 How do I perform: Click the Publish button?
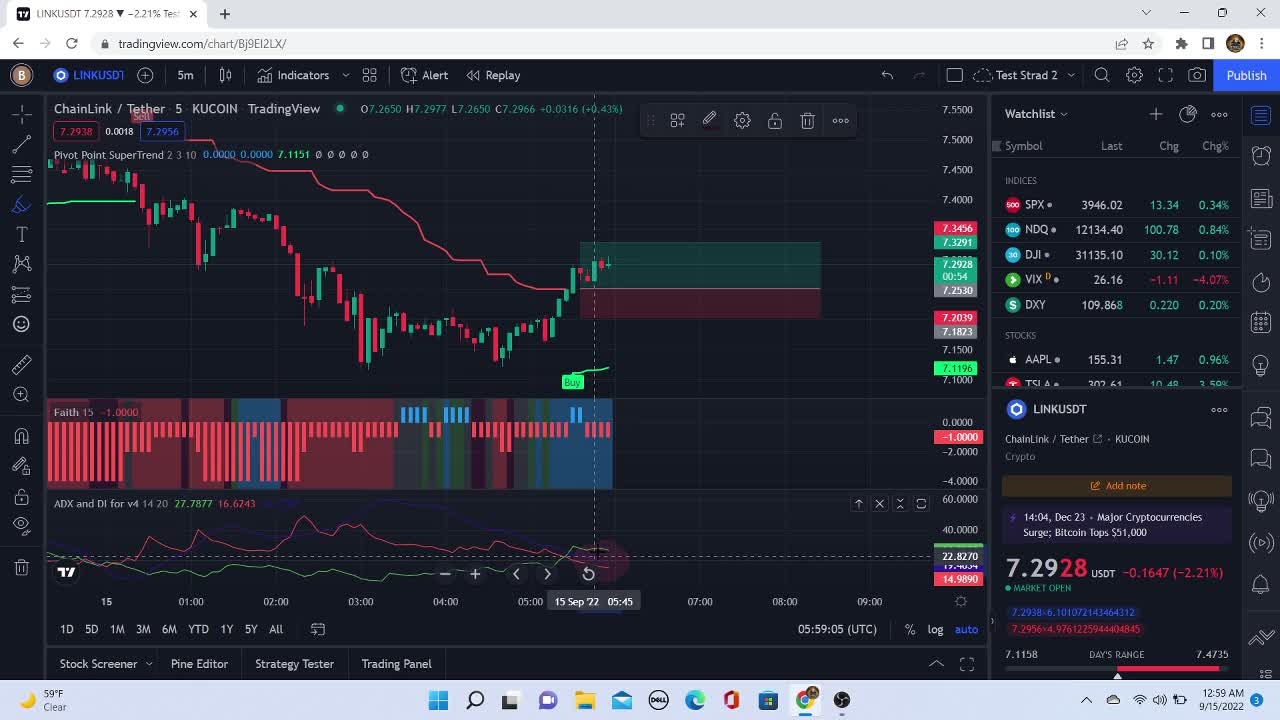(x=1246, y=75)
